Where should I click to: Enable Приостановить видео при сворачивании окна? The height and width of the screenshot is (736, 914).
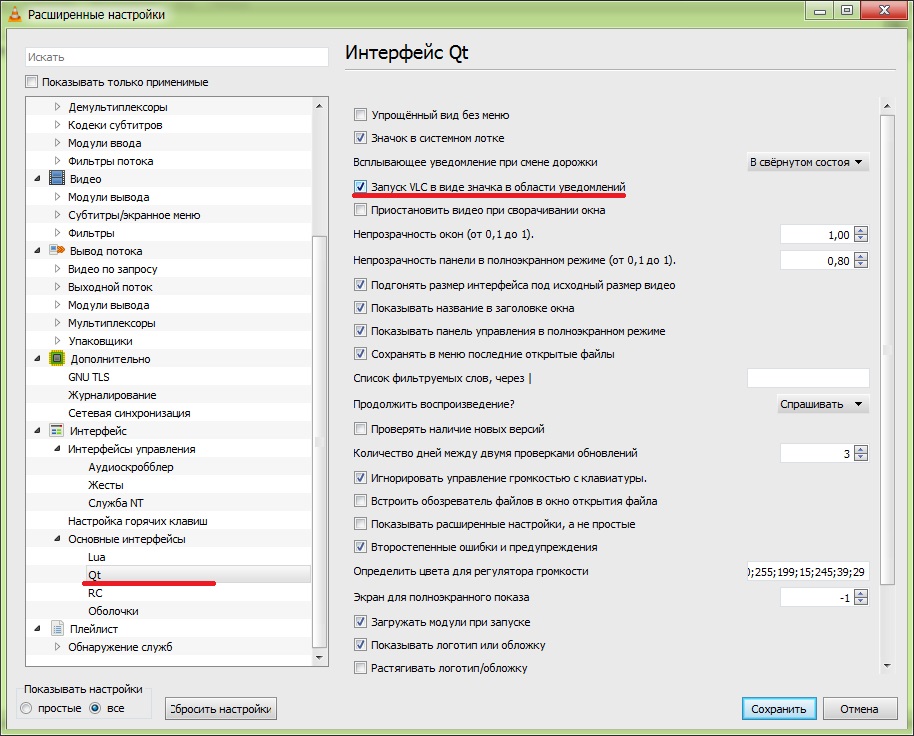pos(360,210)
